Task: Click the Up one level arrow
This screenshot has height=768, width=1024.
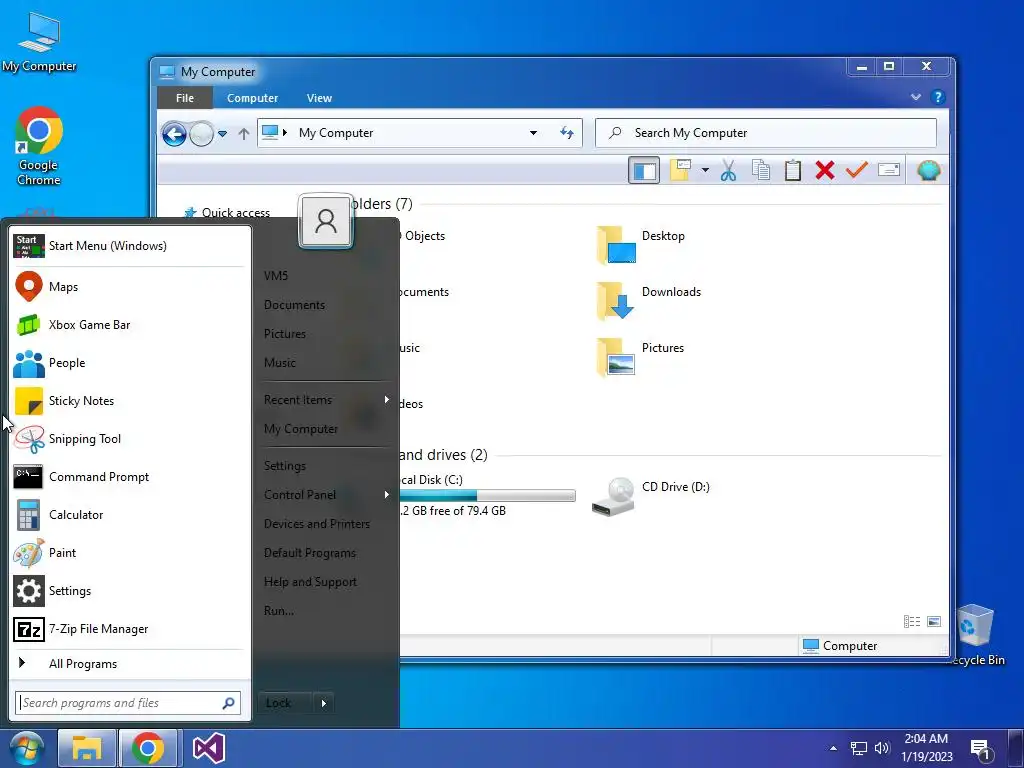Action: pos(244,134)
